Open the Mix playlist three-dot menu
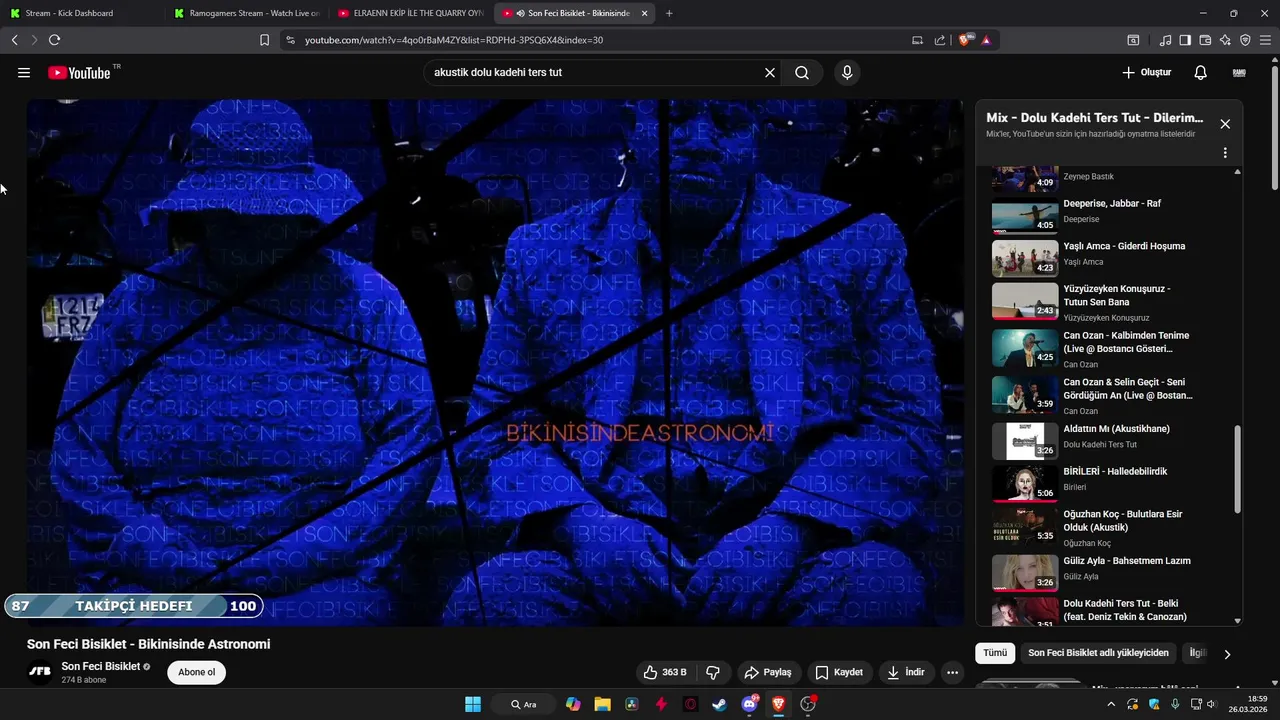This screenshot has height=720, width=1280. click(1225, 153)
